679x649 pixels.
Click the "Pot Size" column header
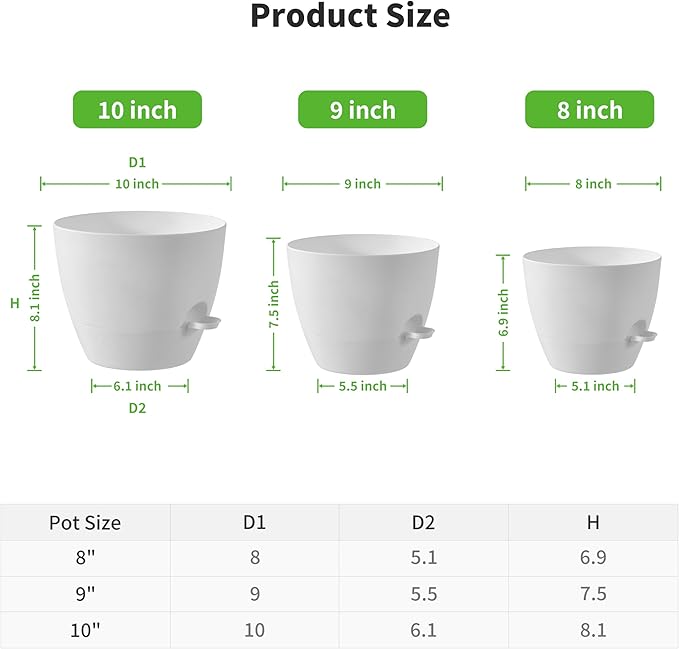tap(85, 522)
